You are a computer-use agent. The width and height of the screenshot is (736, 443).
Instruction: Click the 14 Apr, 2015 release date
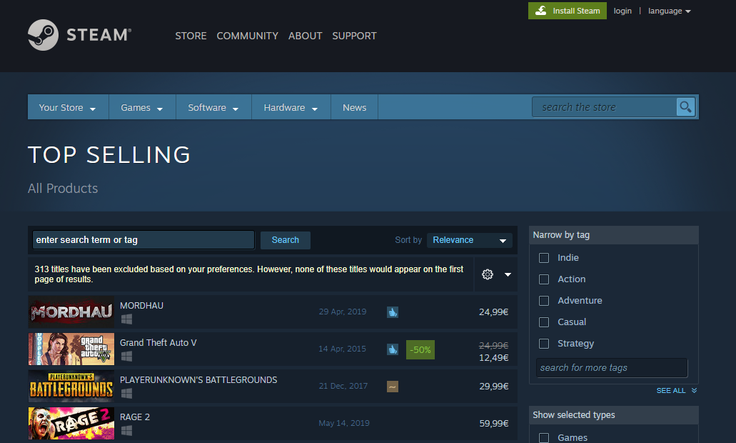tap(342, 349)
